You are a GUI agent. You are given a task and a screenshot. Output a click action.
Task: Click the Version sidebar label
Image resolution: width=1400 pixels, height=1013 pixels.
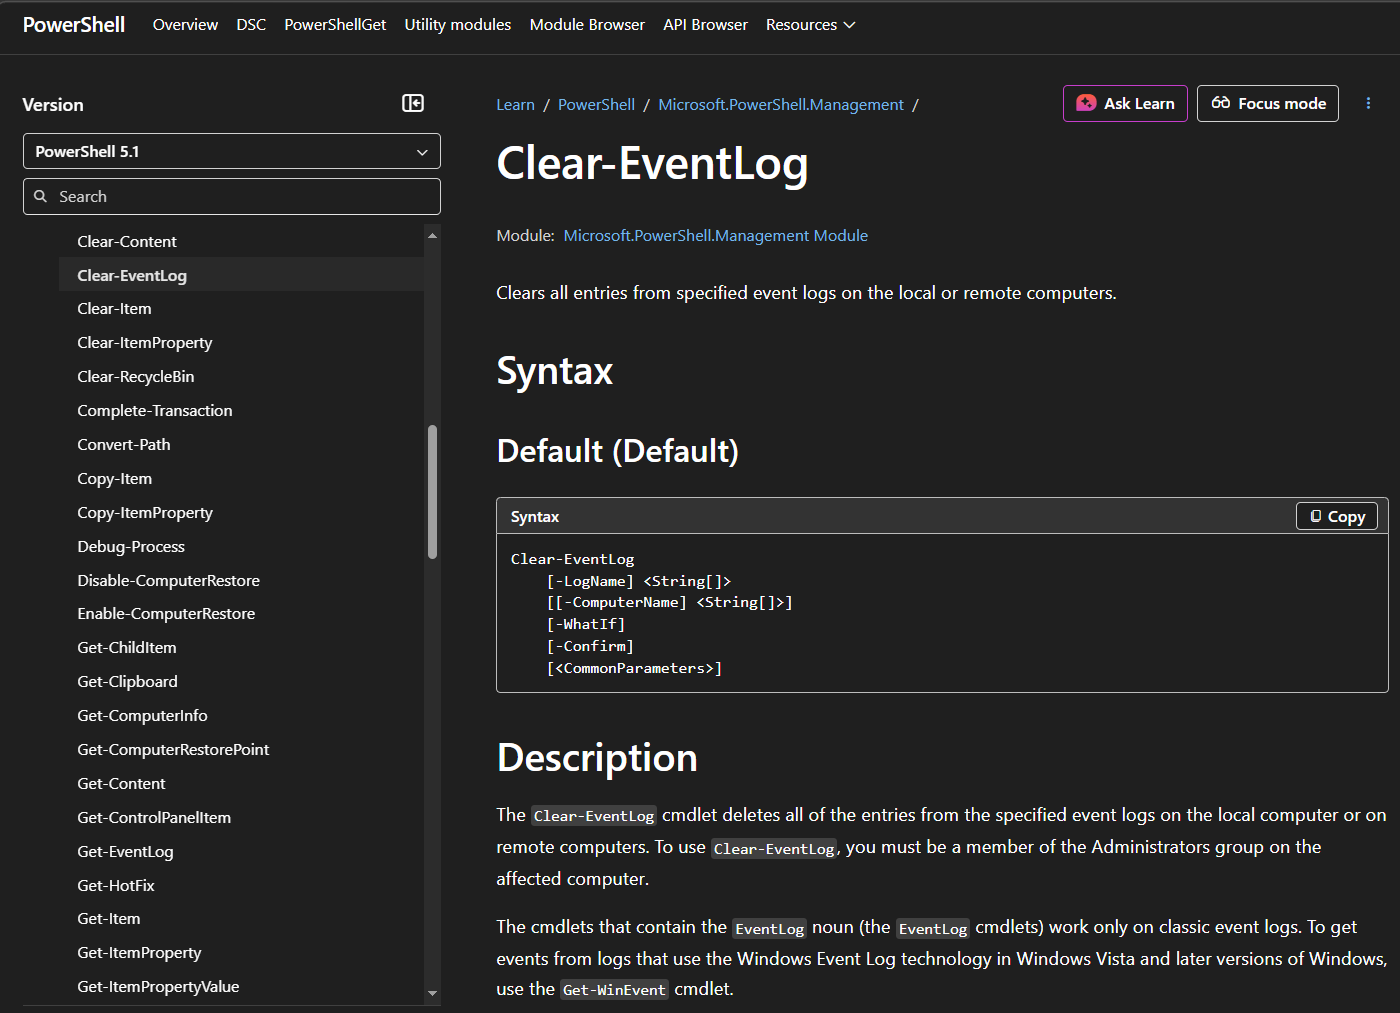[x=53, y=105]
